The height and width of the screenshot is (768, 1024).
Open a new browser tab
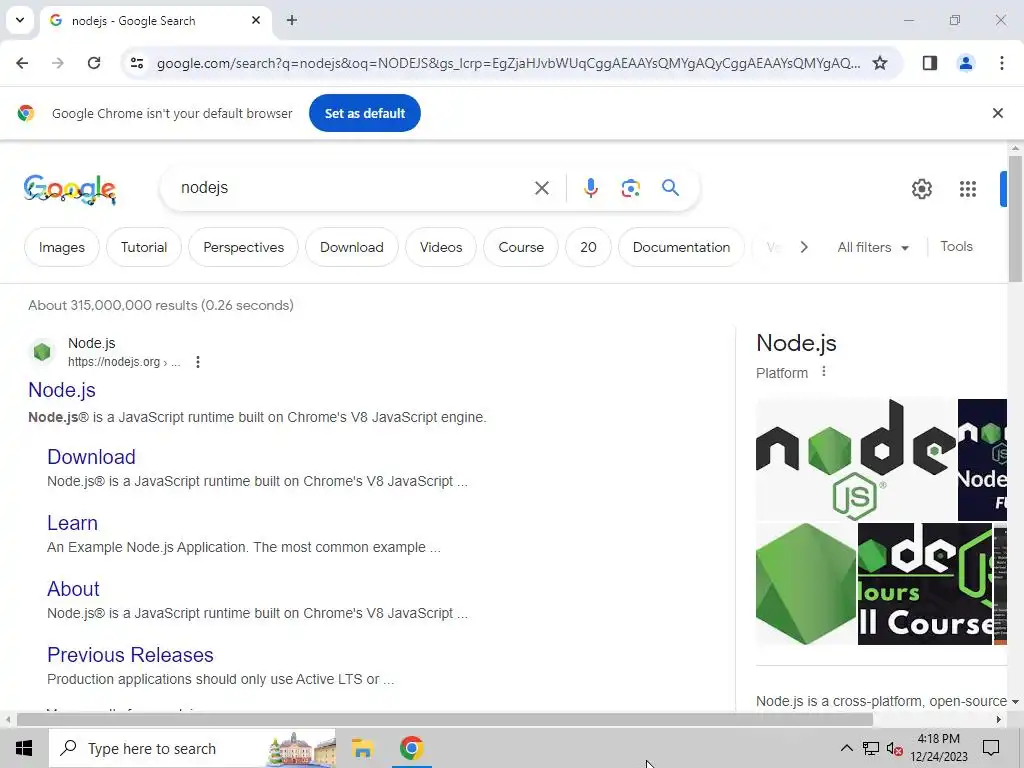pos(292,20)
